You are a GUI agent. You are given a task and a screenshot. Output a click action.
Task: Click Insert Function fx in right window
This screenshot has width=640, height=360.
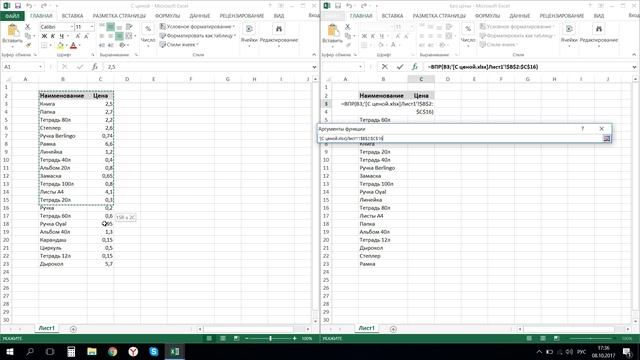click(415, 67)
